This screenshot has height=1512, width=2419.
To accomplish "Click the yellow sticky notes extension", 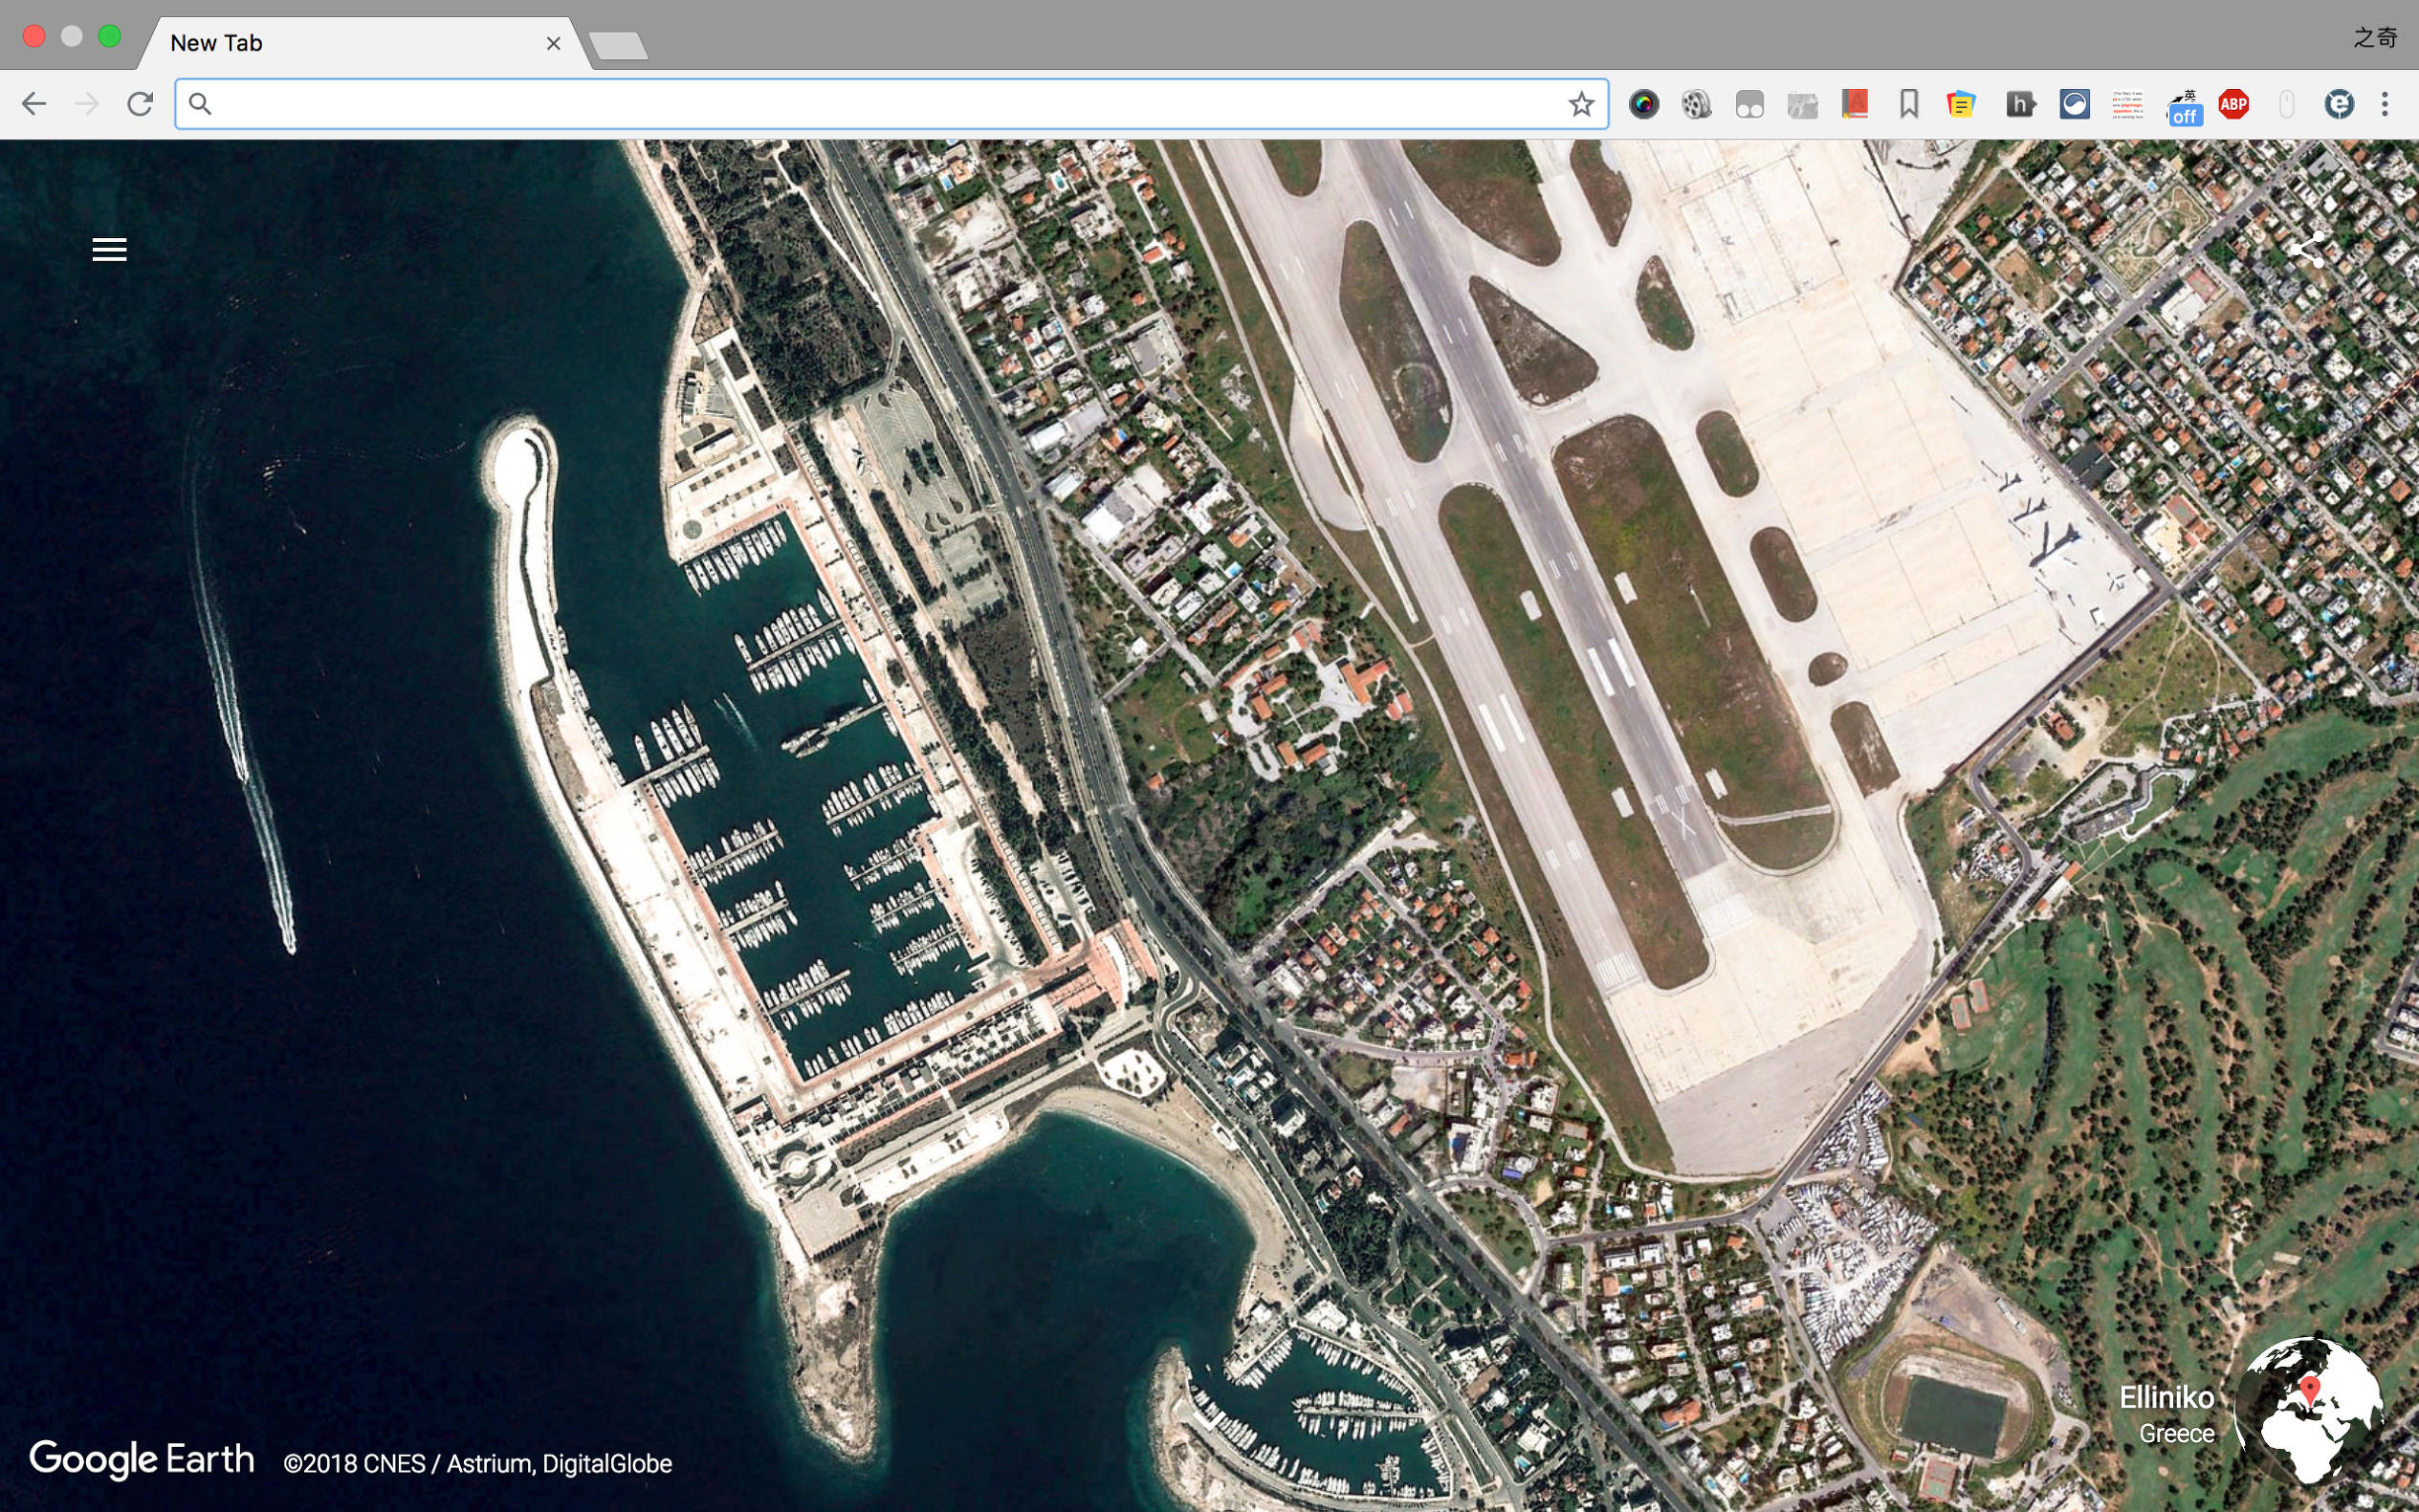I will click(1961, 104).
